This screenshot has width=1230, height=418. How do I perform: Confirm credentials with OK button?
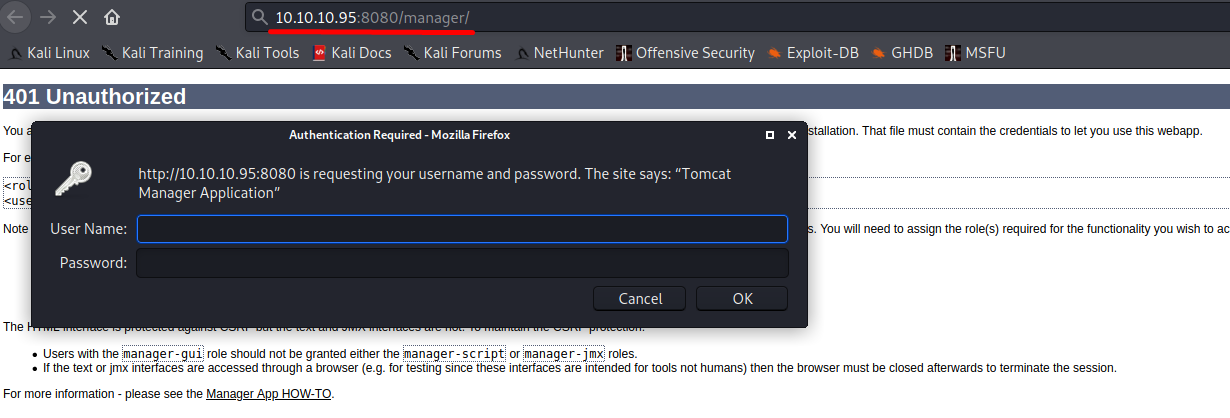point(742,298)
